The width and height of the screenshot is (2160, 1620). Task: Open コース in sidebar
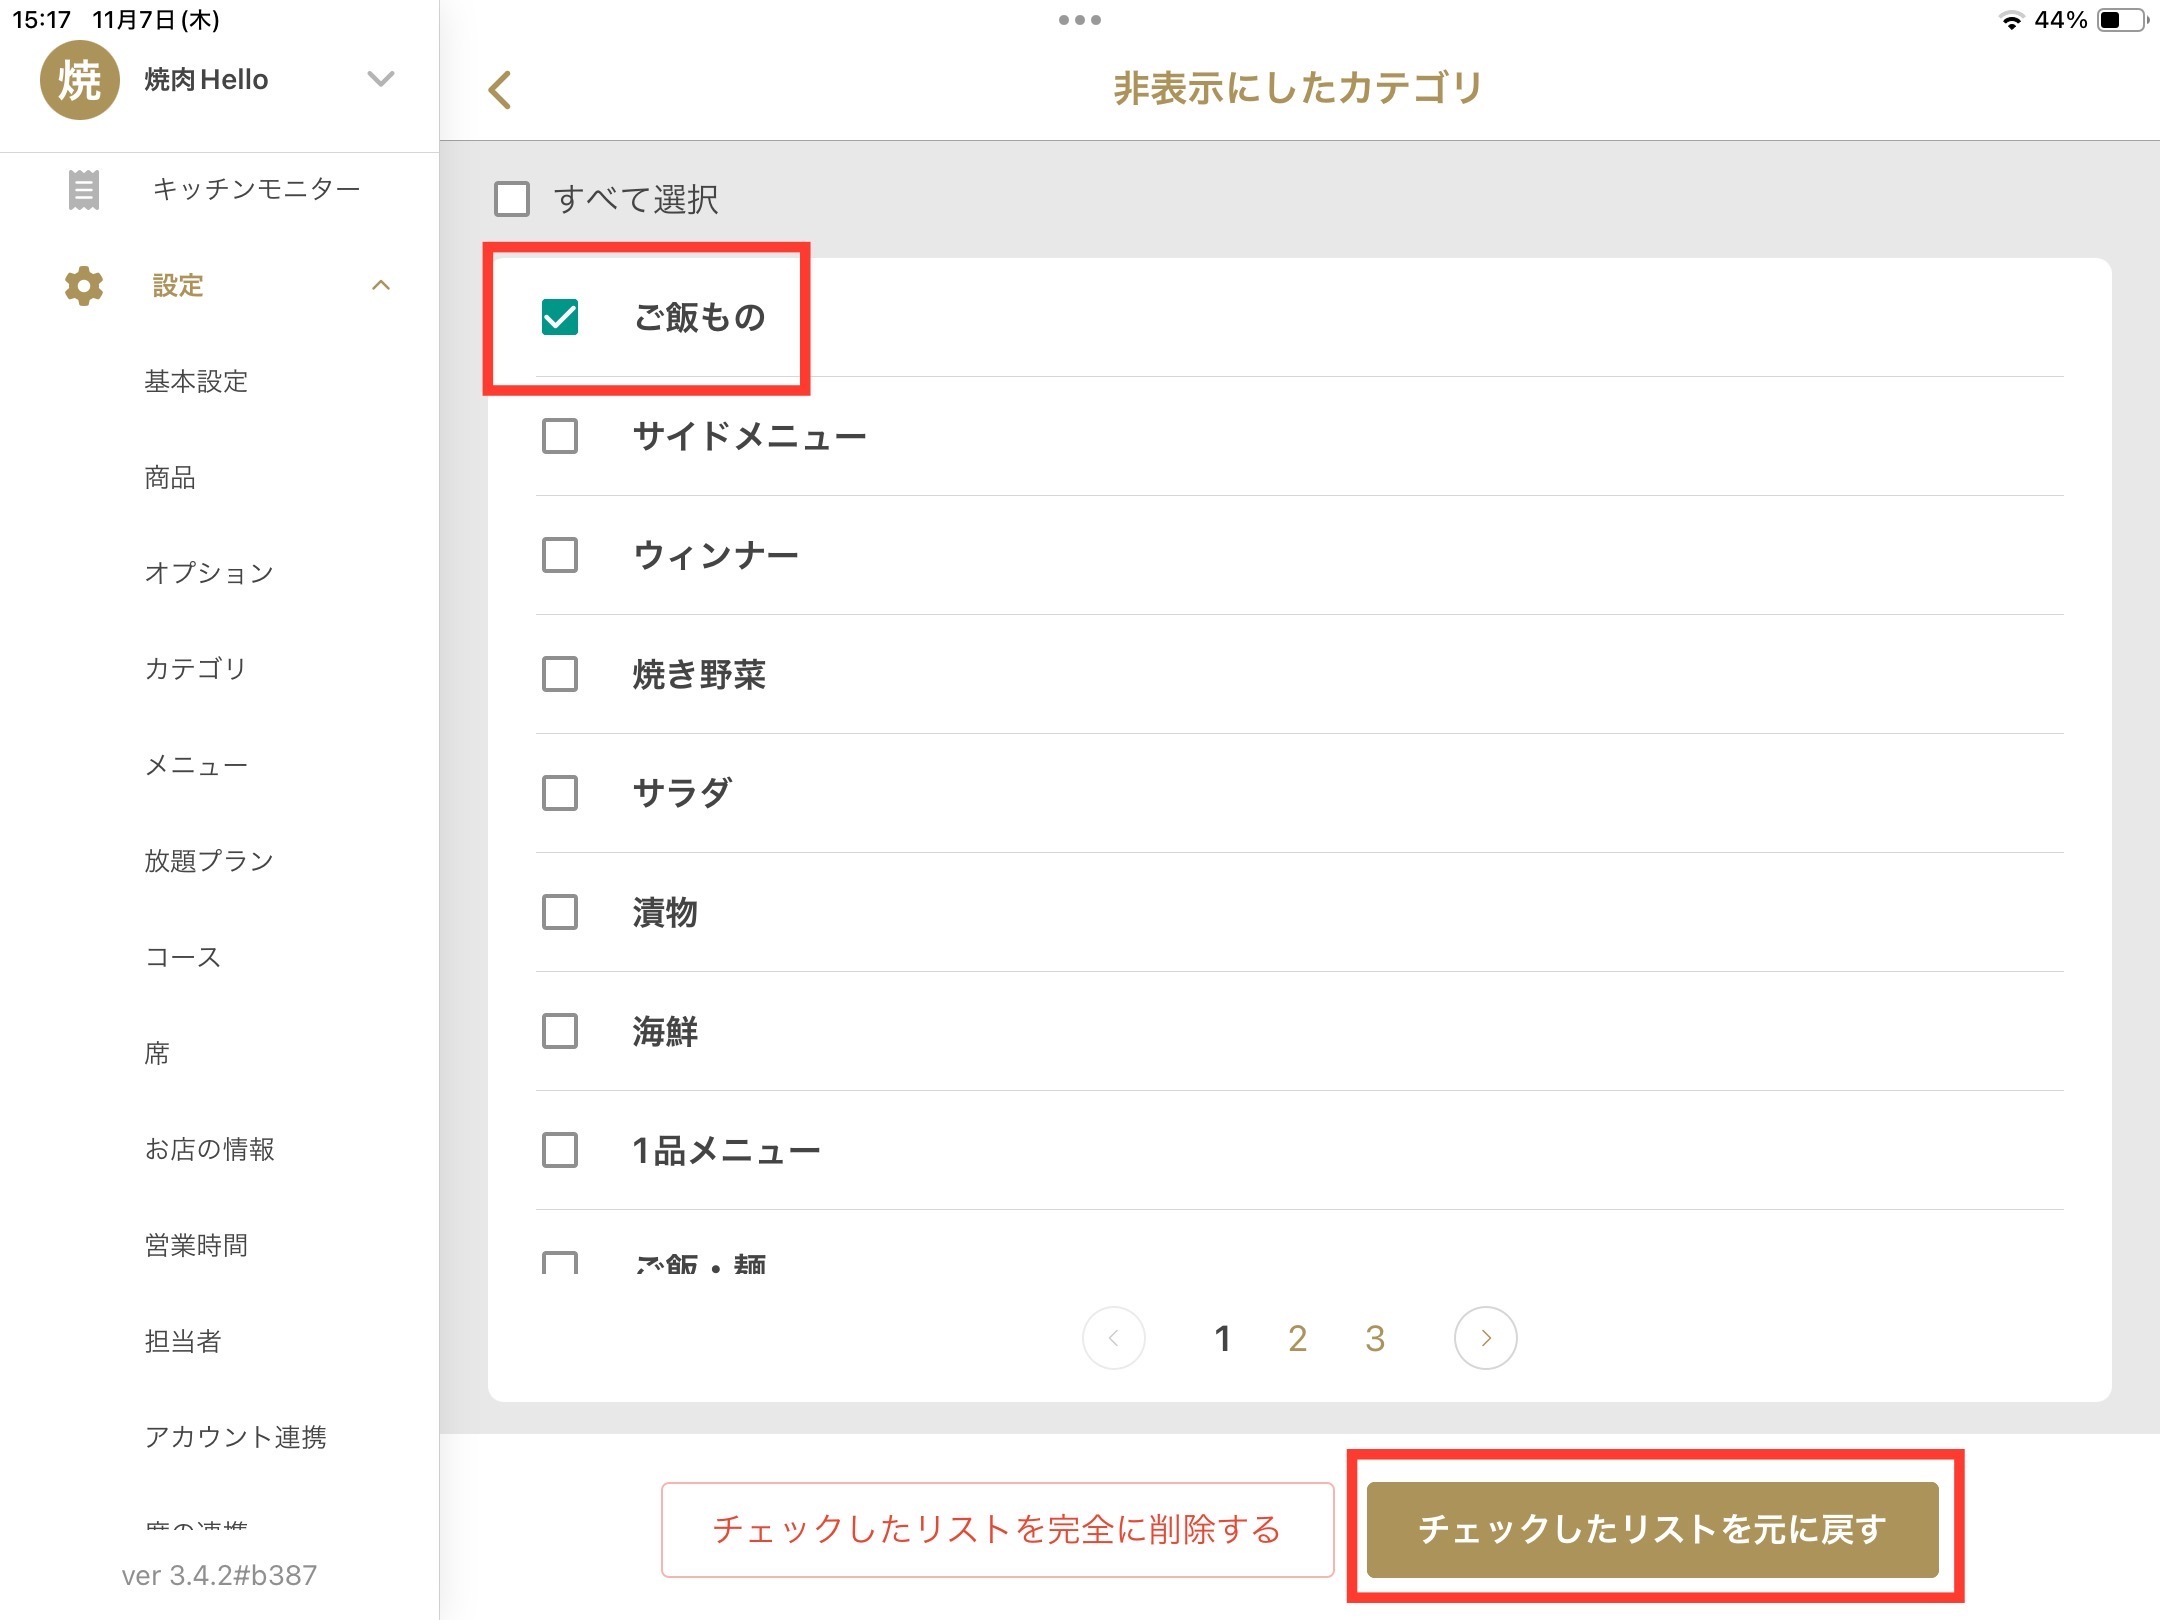tap(183, 957)
